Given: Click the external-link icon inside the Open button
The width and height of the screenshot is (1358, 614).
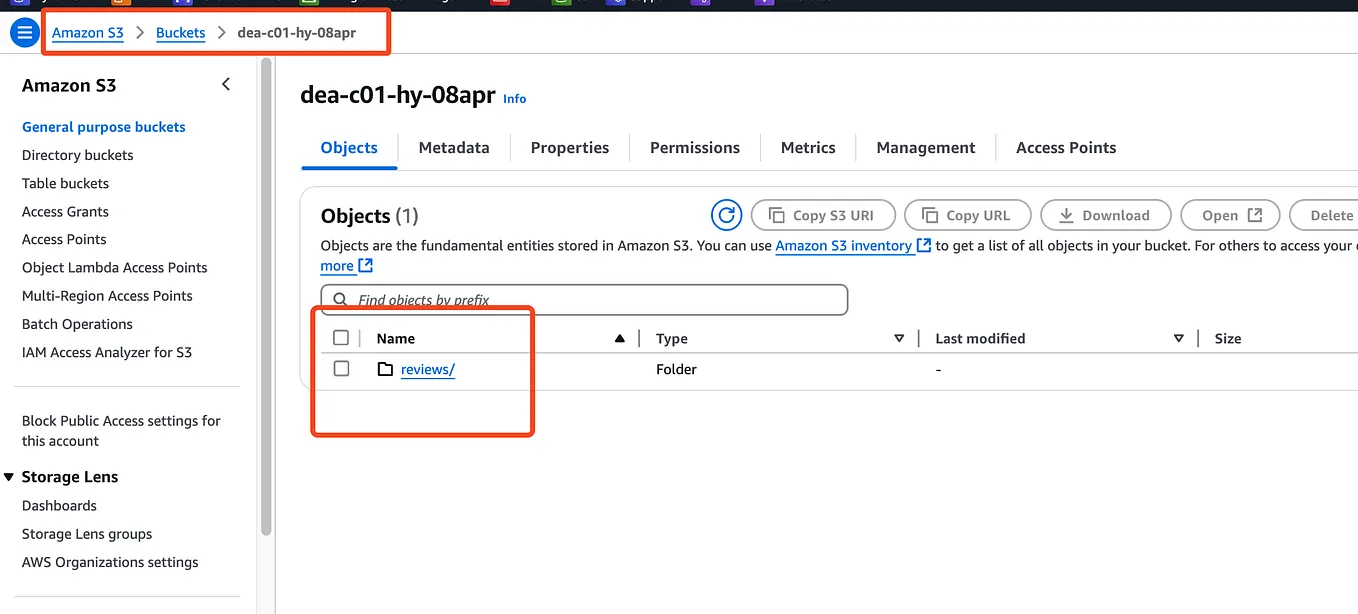Looking at the screenshot, I should pyautogui.click(x=1254, y=214).
